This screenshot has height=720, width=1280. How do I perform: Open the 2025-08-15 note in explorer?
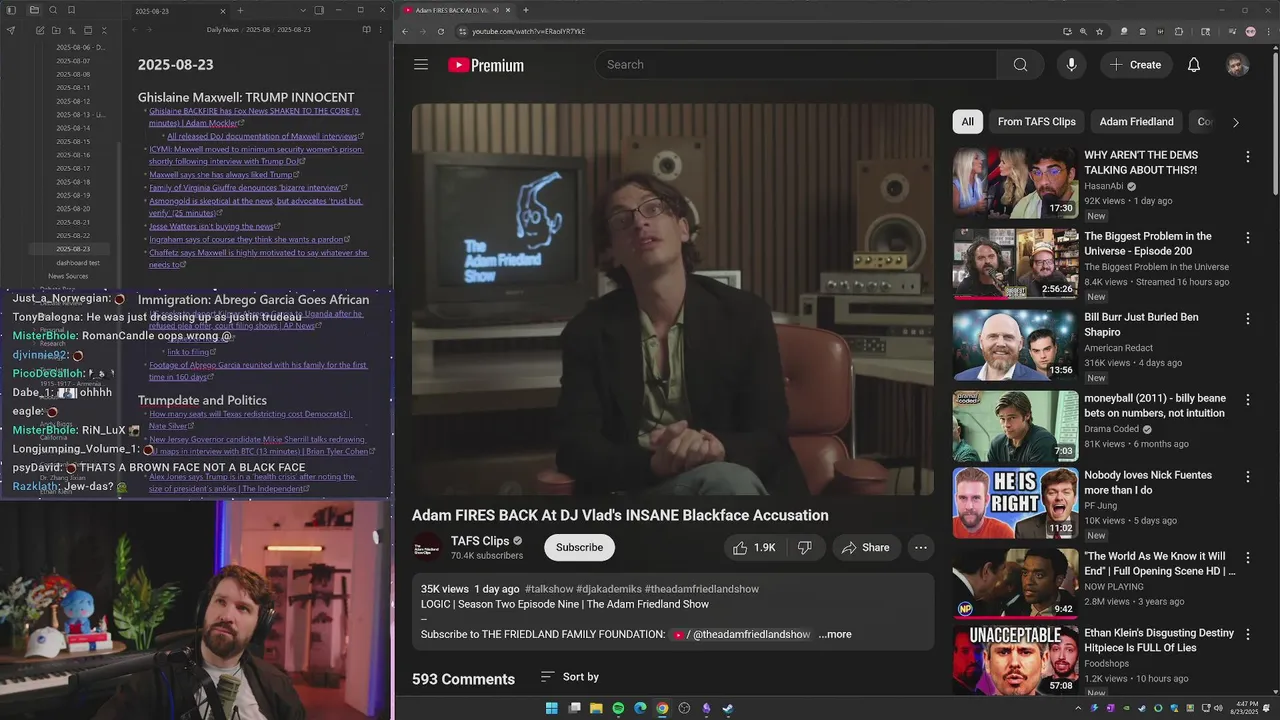[x=73, y=141]
